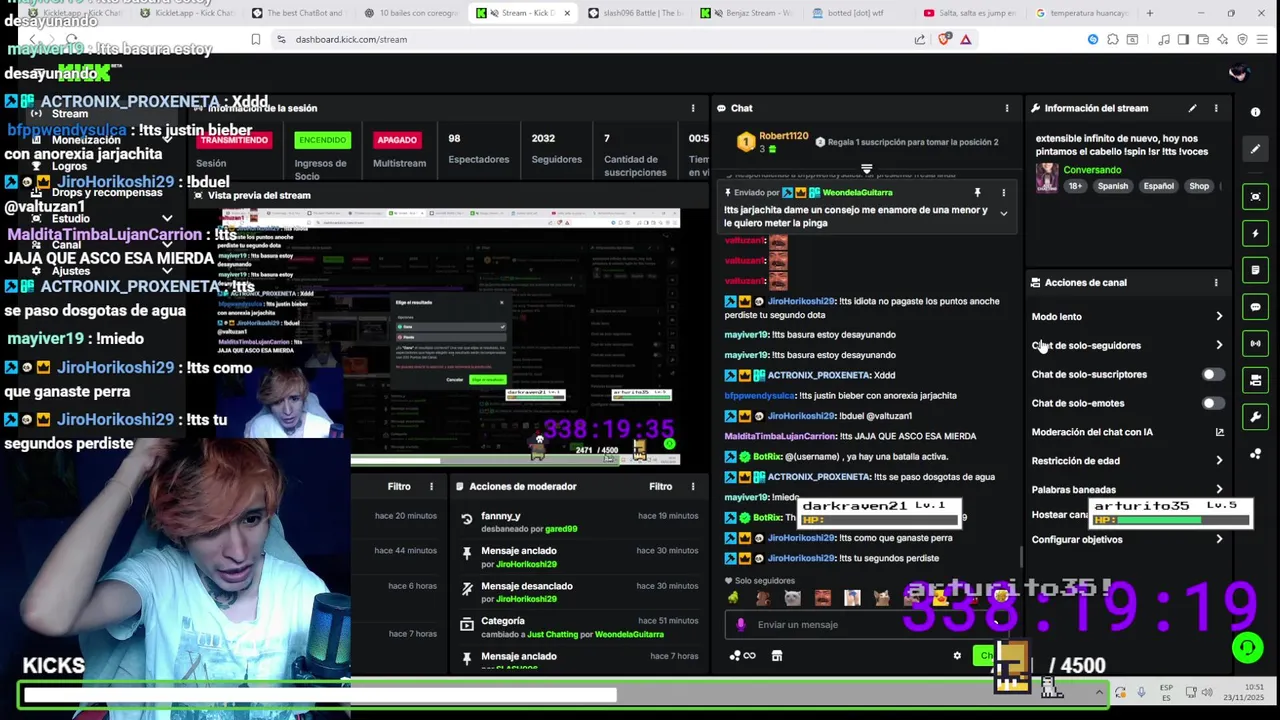Click the screen capture icon in right sidebar
Viewport: 1280px width, 720px height.
pyautogui.click(x=1256, y=197)
